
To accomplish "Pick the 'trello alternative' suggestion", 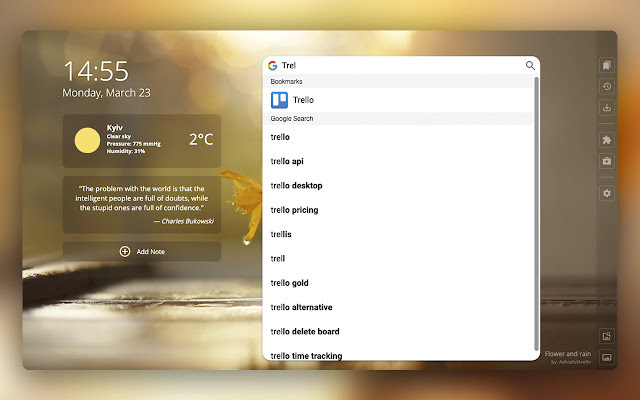I will click(x=398, y=307).
